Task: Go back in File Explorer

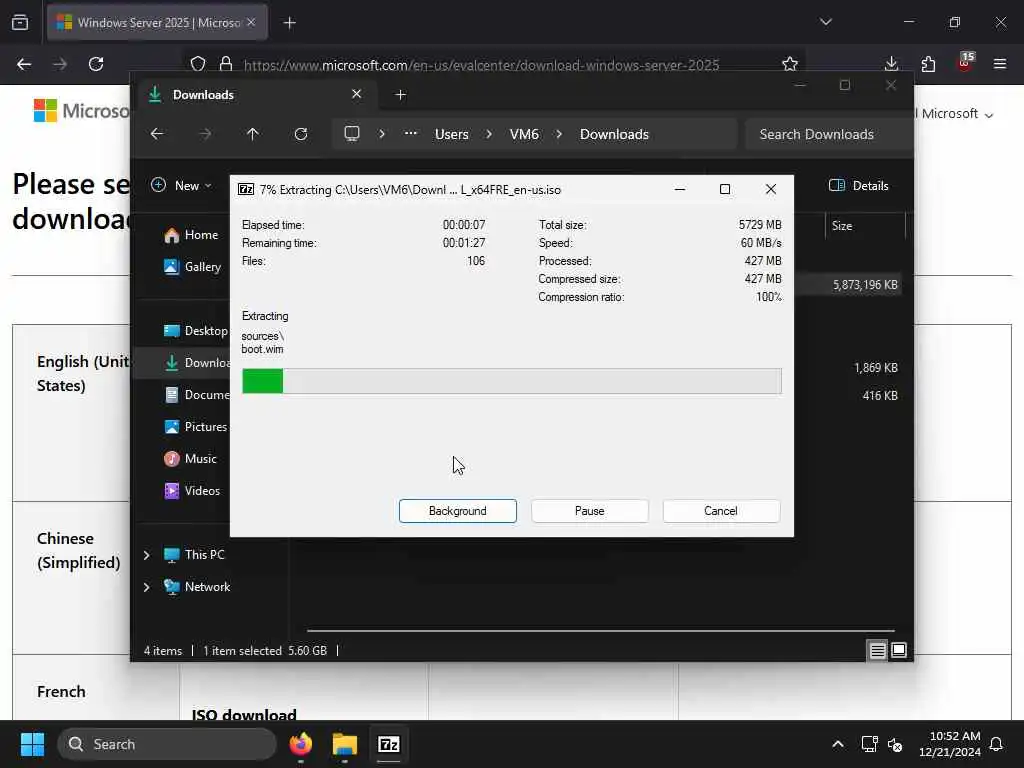Action: 157,134
